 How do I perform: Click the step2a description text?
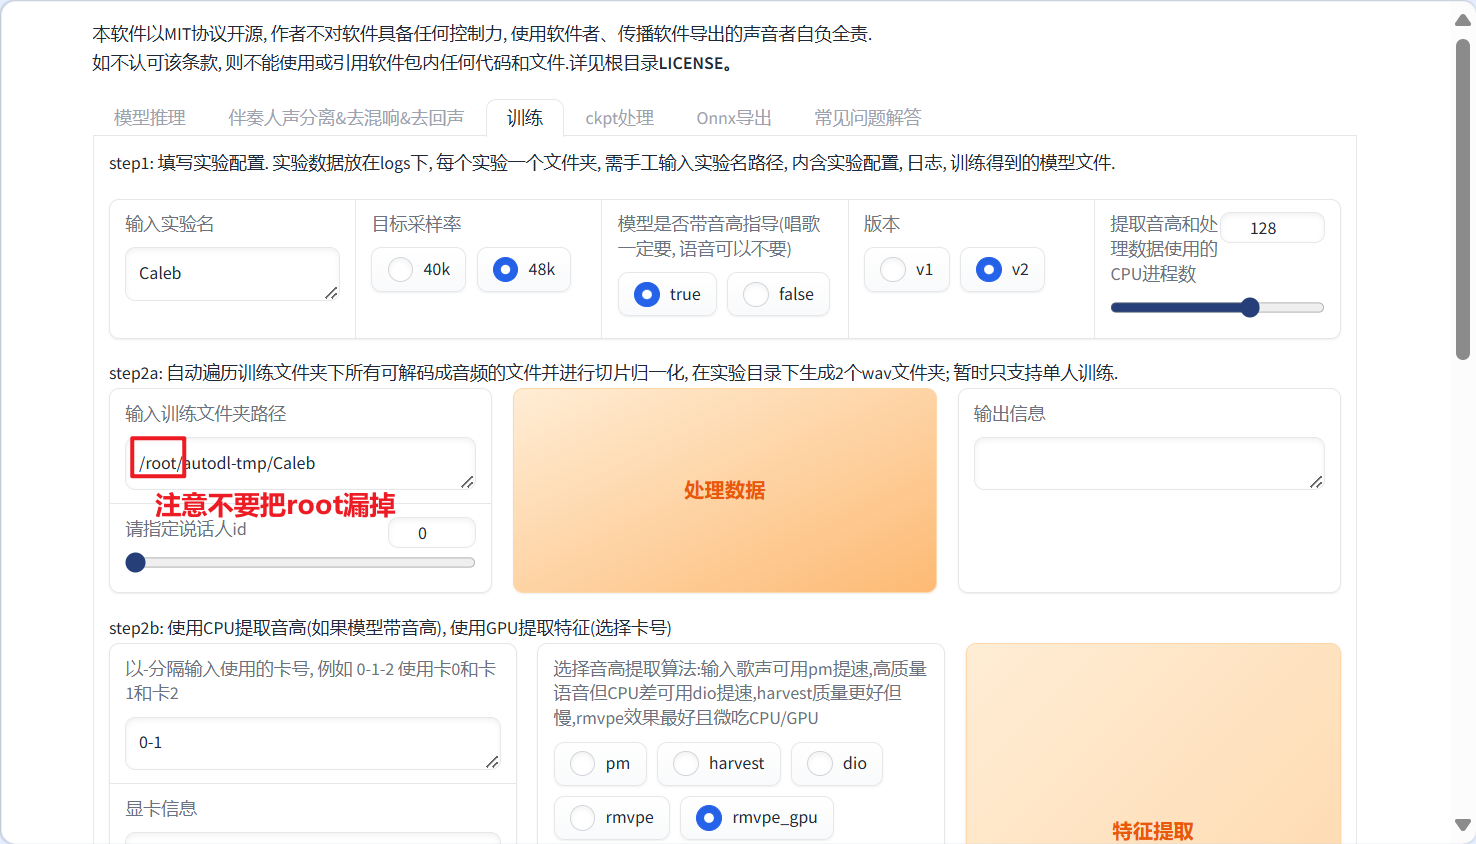point(613,373)
